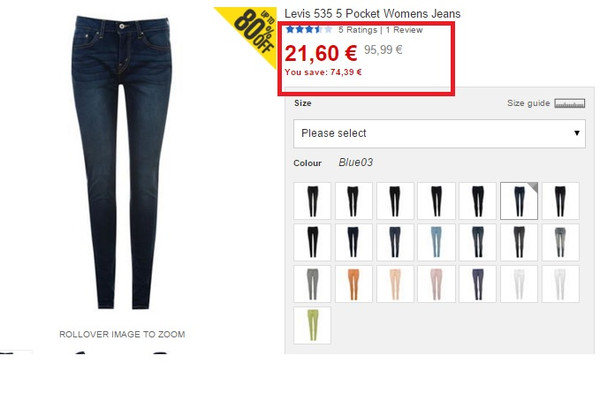Select the orange jeans colour swatch
Image resolution: width=600 pixels, height=401 pixels.
(x=354, y=284)
